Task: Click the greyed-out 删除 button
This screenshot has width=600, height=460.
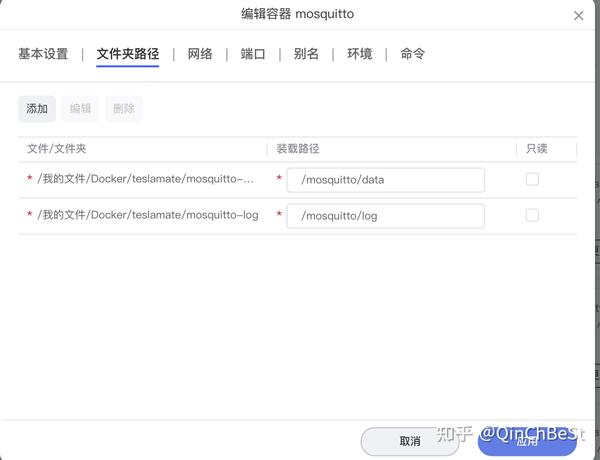Action: pos(124,109)
